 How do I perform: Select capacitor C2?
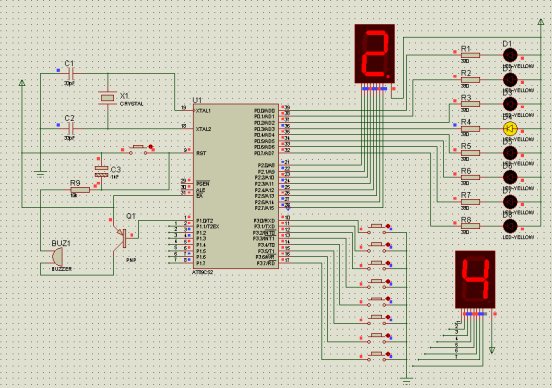point(70,128)
